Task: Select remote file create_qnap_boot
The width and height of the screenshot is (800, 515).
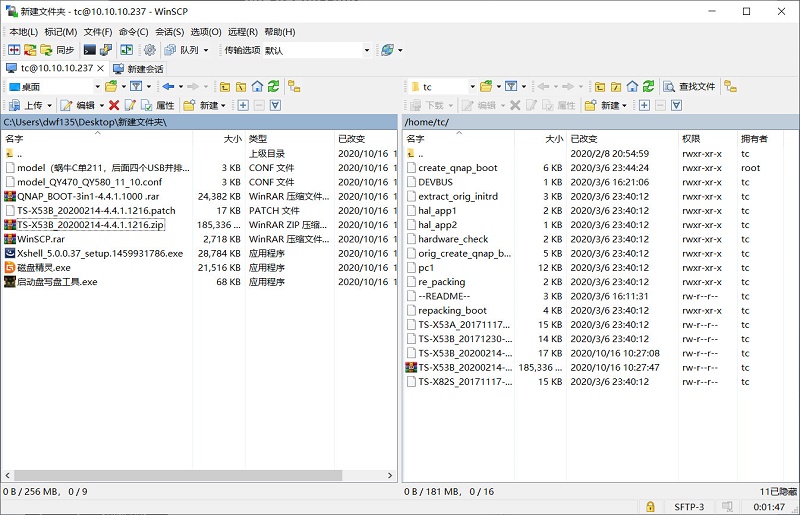Action: (458, 168)
